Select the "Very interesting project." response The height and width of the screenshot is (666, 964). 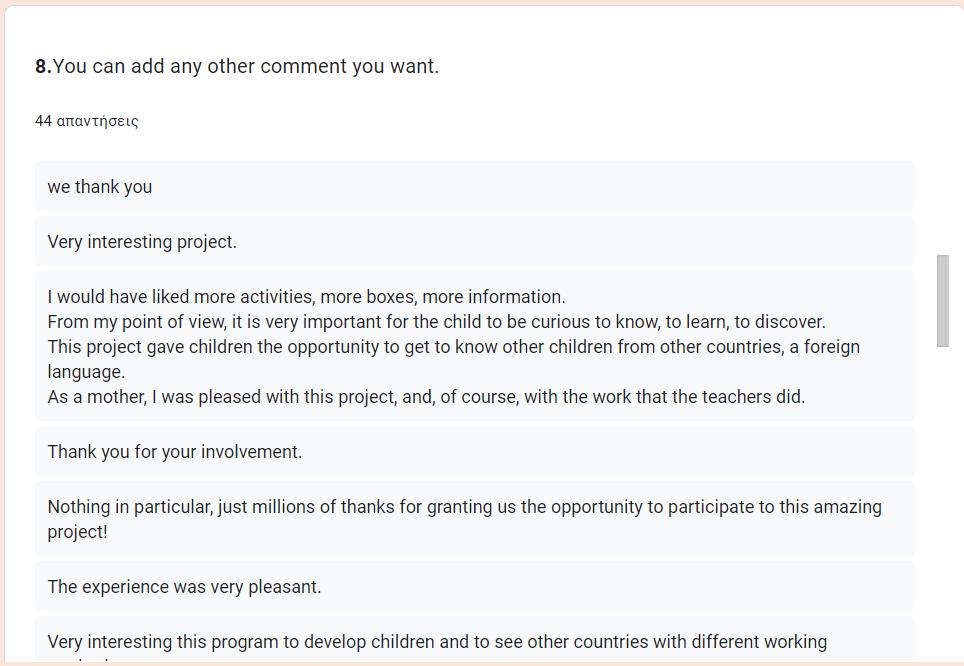(142, 242)
